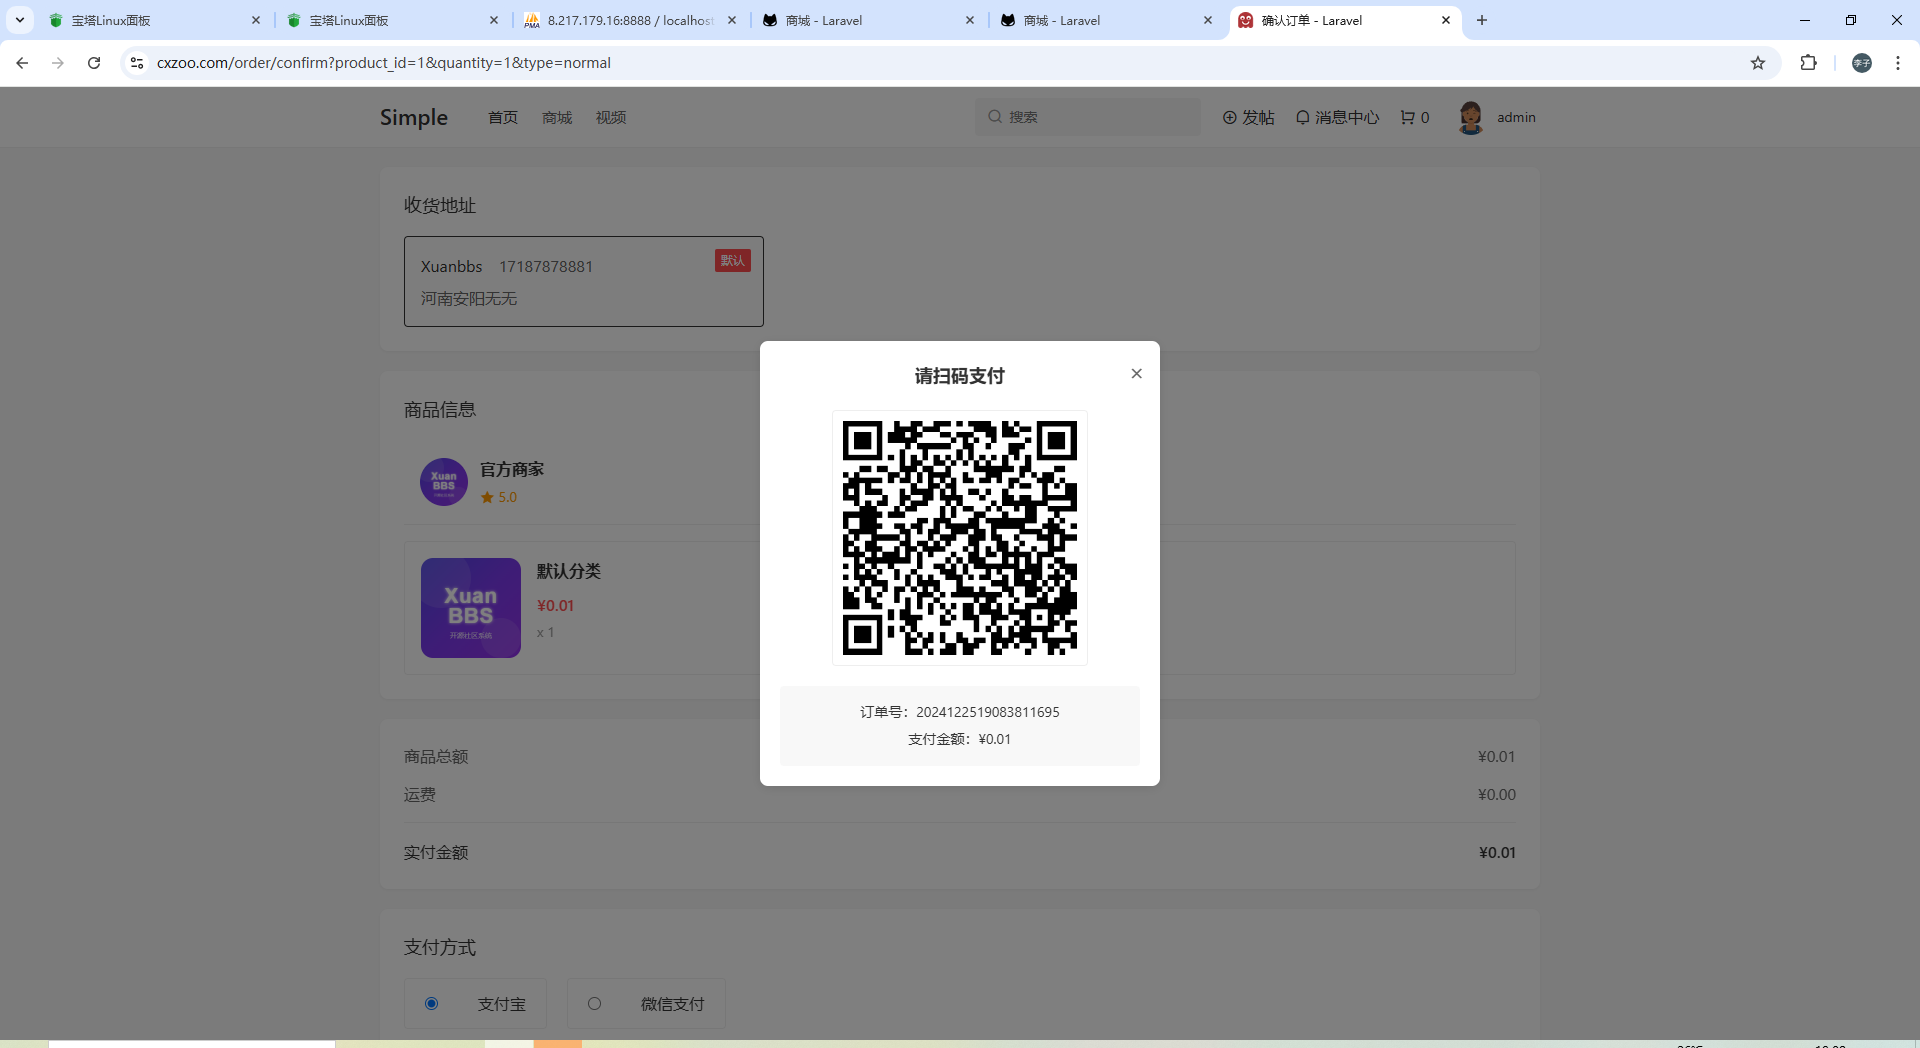This screenshot has height=1048, width=1920.
Task: Click the 发帖 post button
Action: [1249, 117]
